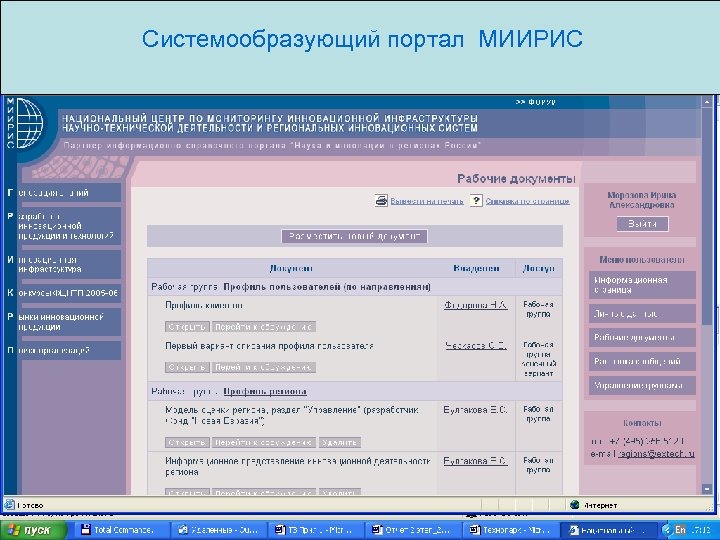Open the Отчет 3 этап taskbar item
720x540 pixels.
(412, 530)
